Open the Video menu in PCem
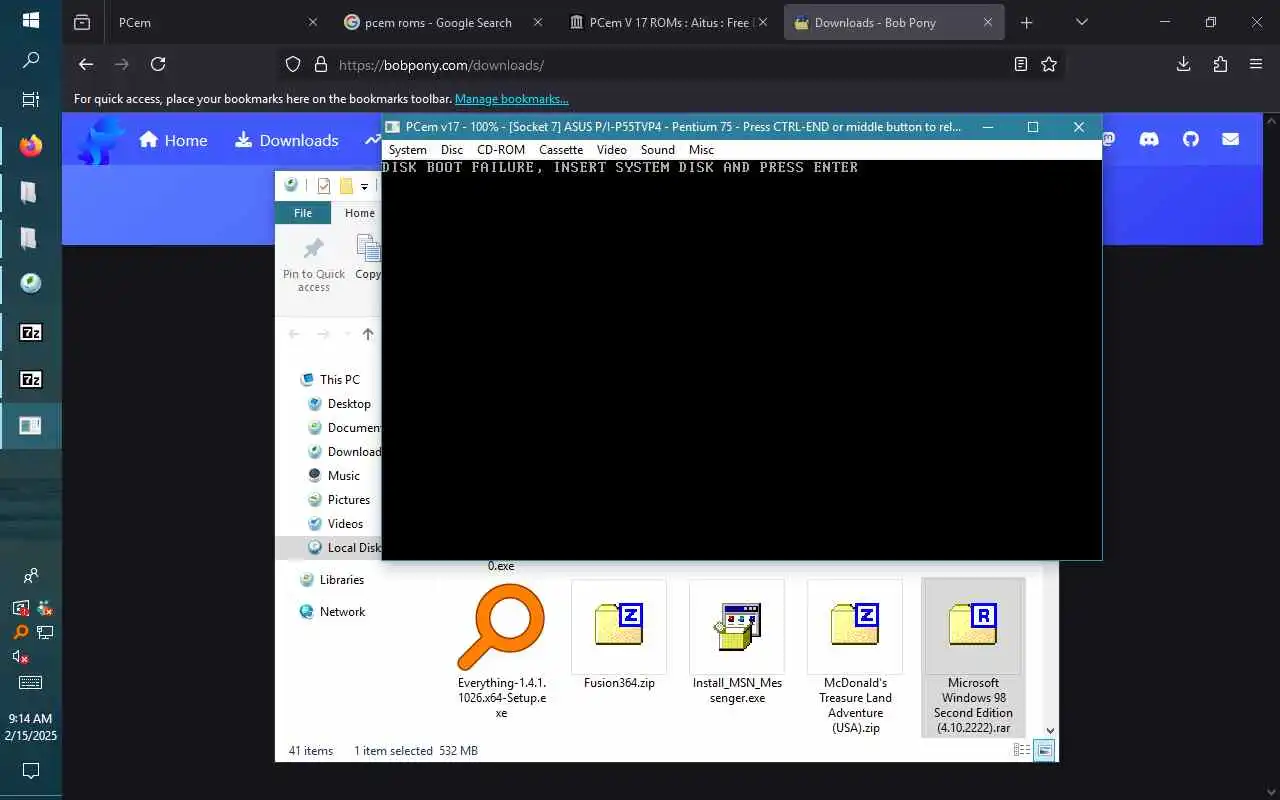The image size is (1280, 800). pos(612,150)
